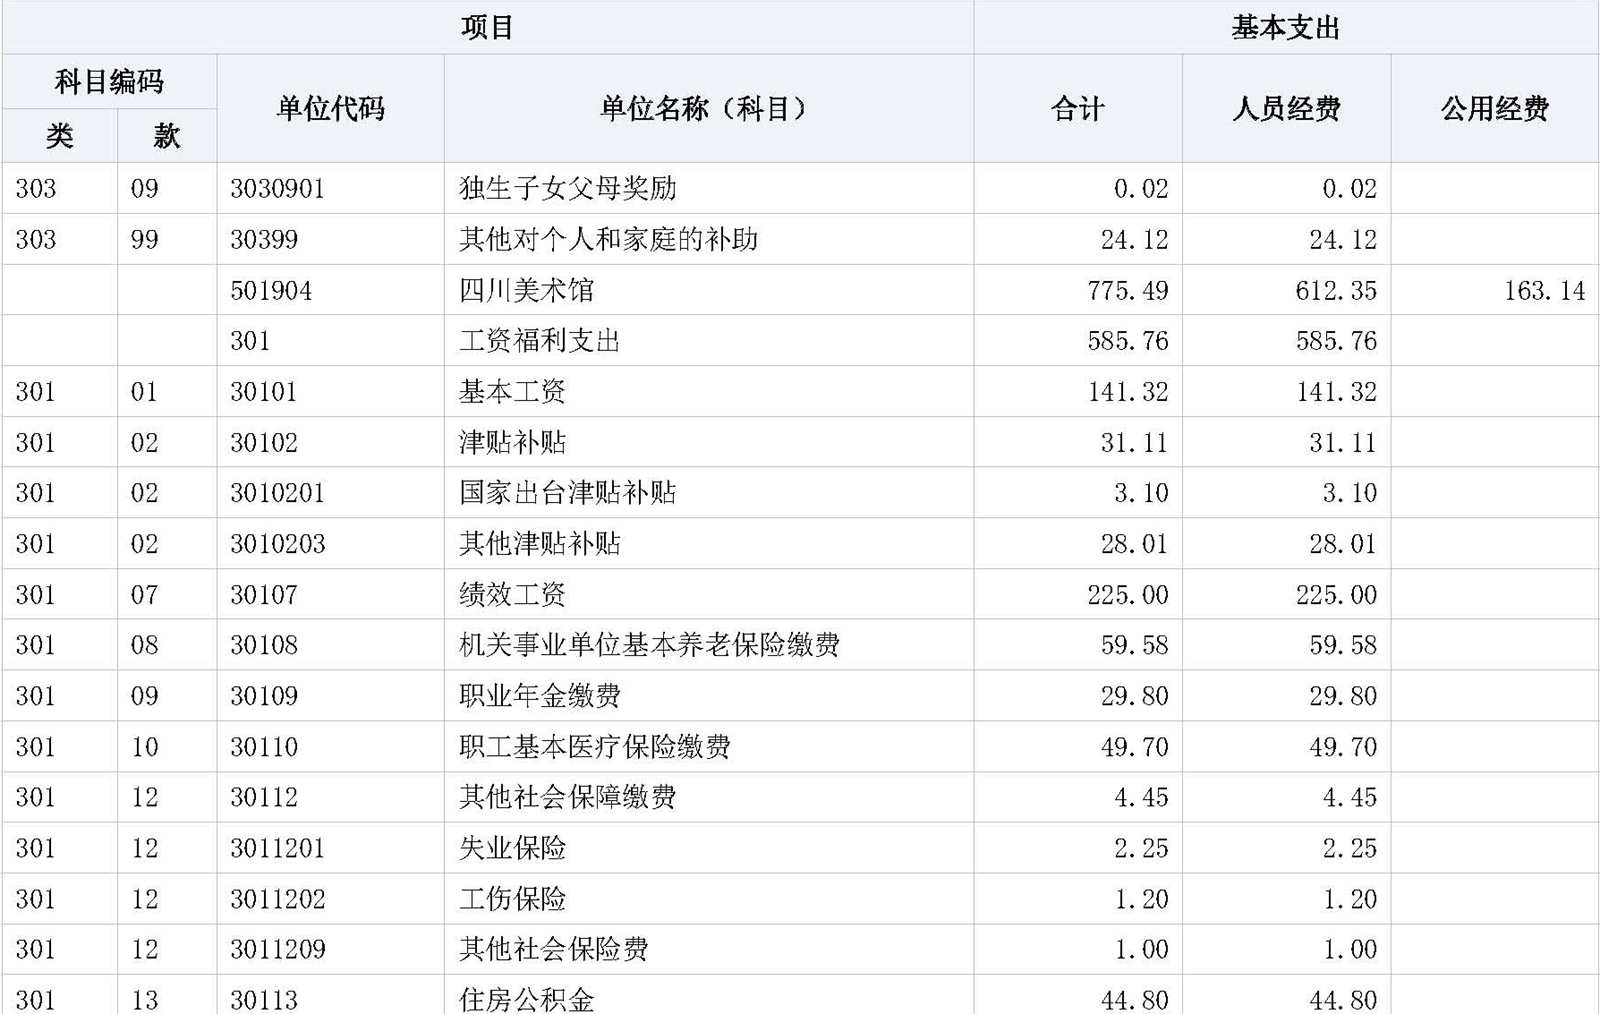Click unit code 30101
The height and width of the screenshot is (1014, 1600).
264,392
